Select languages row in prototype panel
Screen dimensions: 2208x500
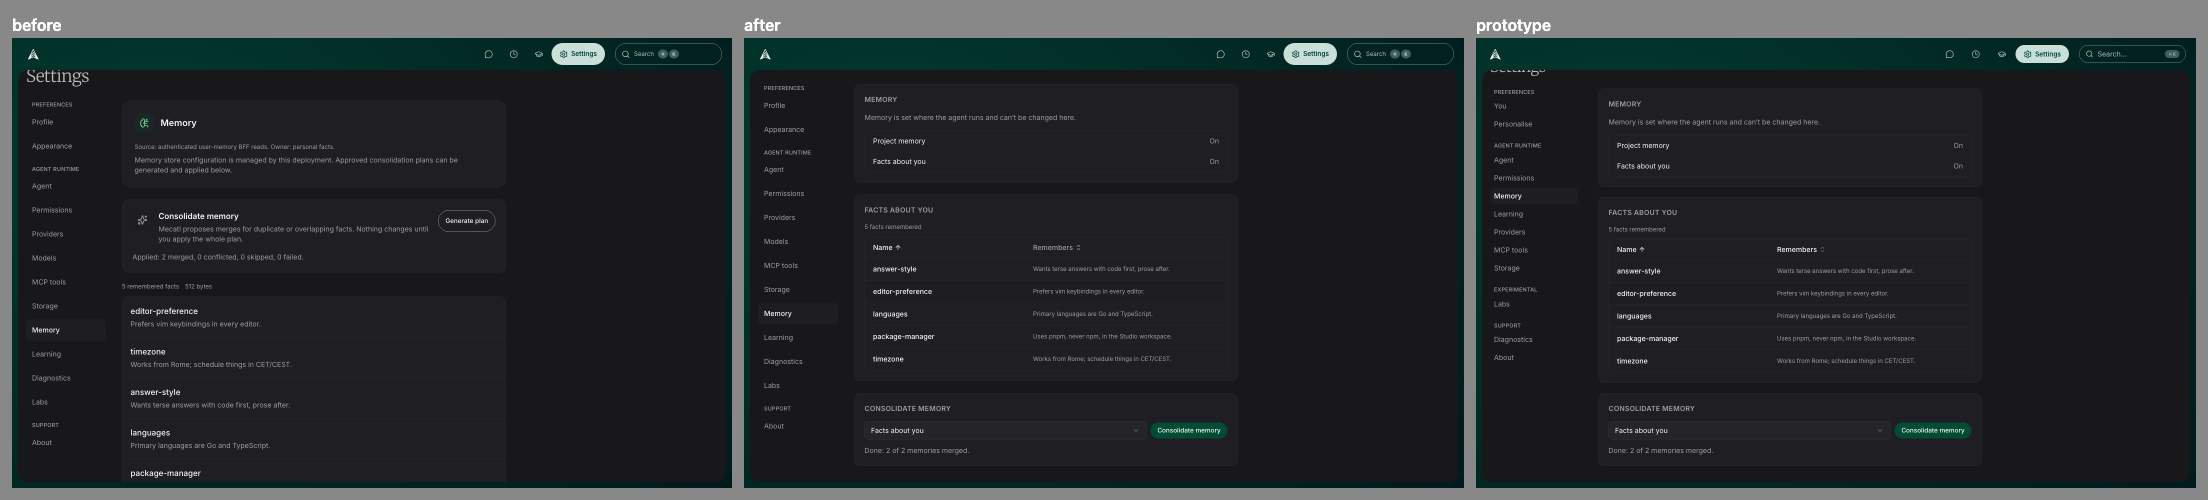coord(1790,316)
